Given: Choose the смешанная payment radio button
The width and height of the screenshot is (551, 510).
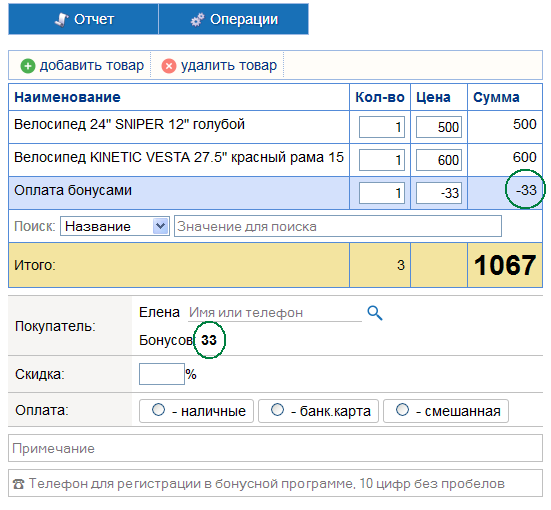Looking at the screenshot, I should (402, 409).
